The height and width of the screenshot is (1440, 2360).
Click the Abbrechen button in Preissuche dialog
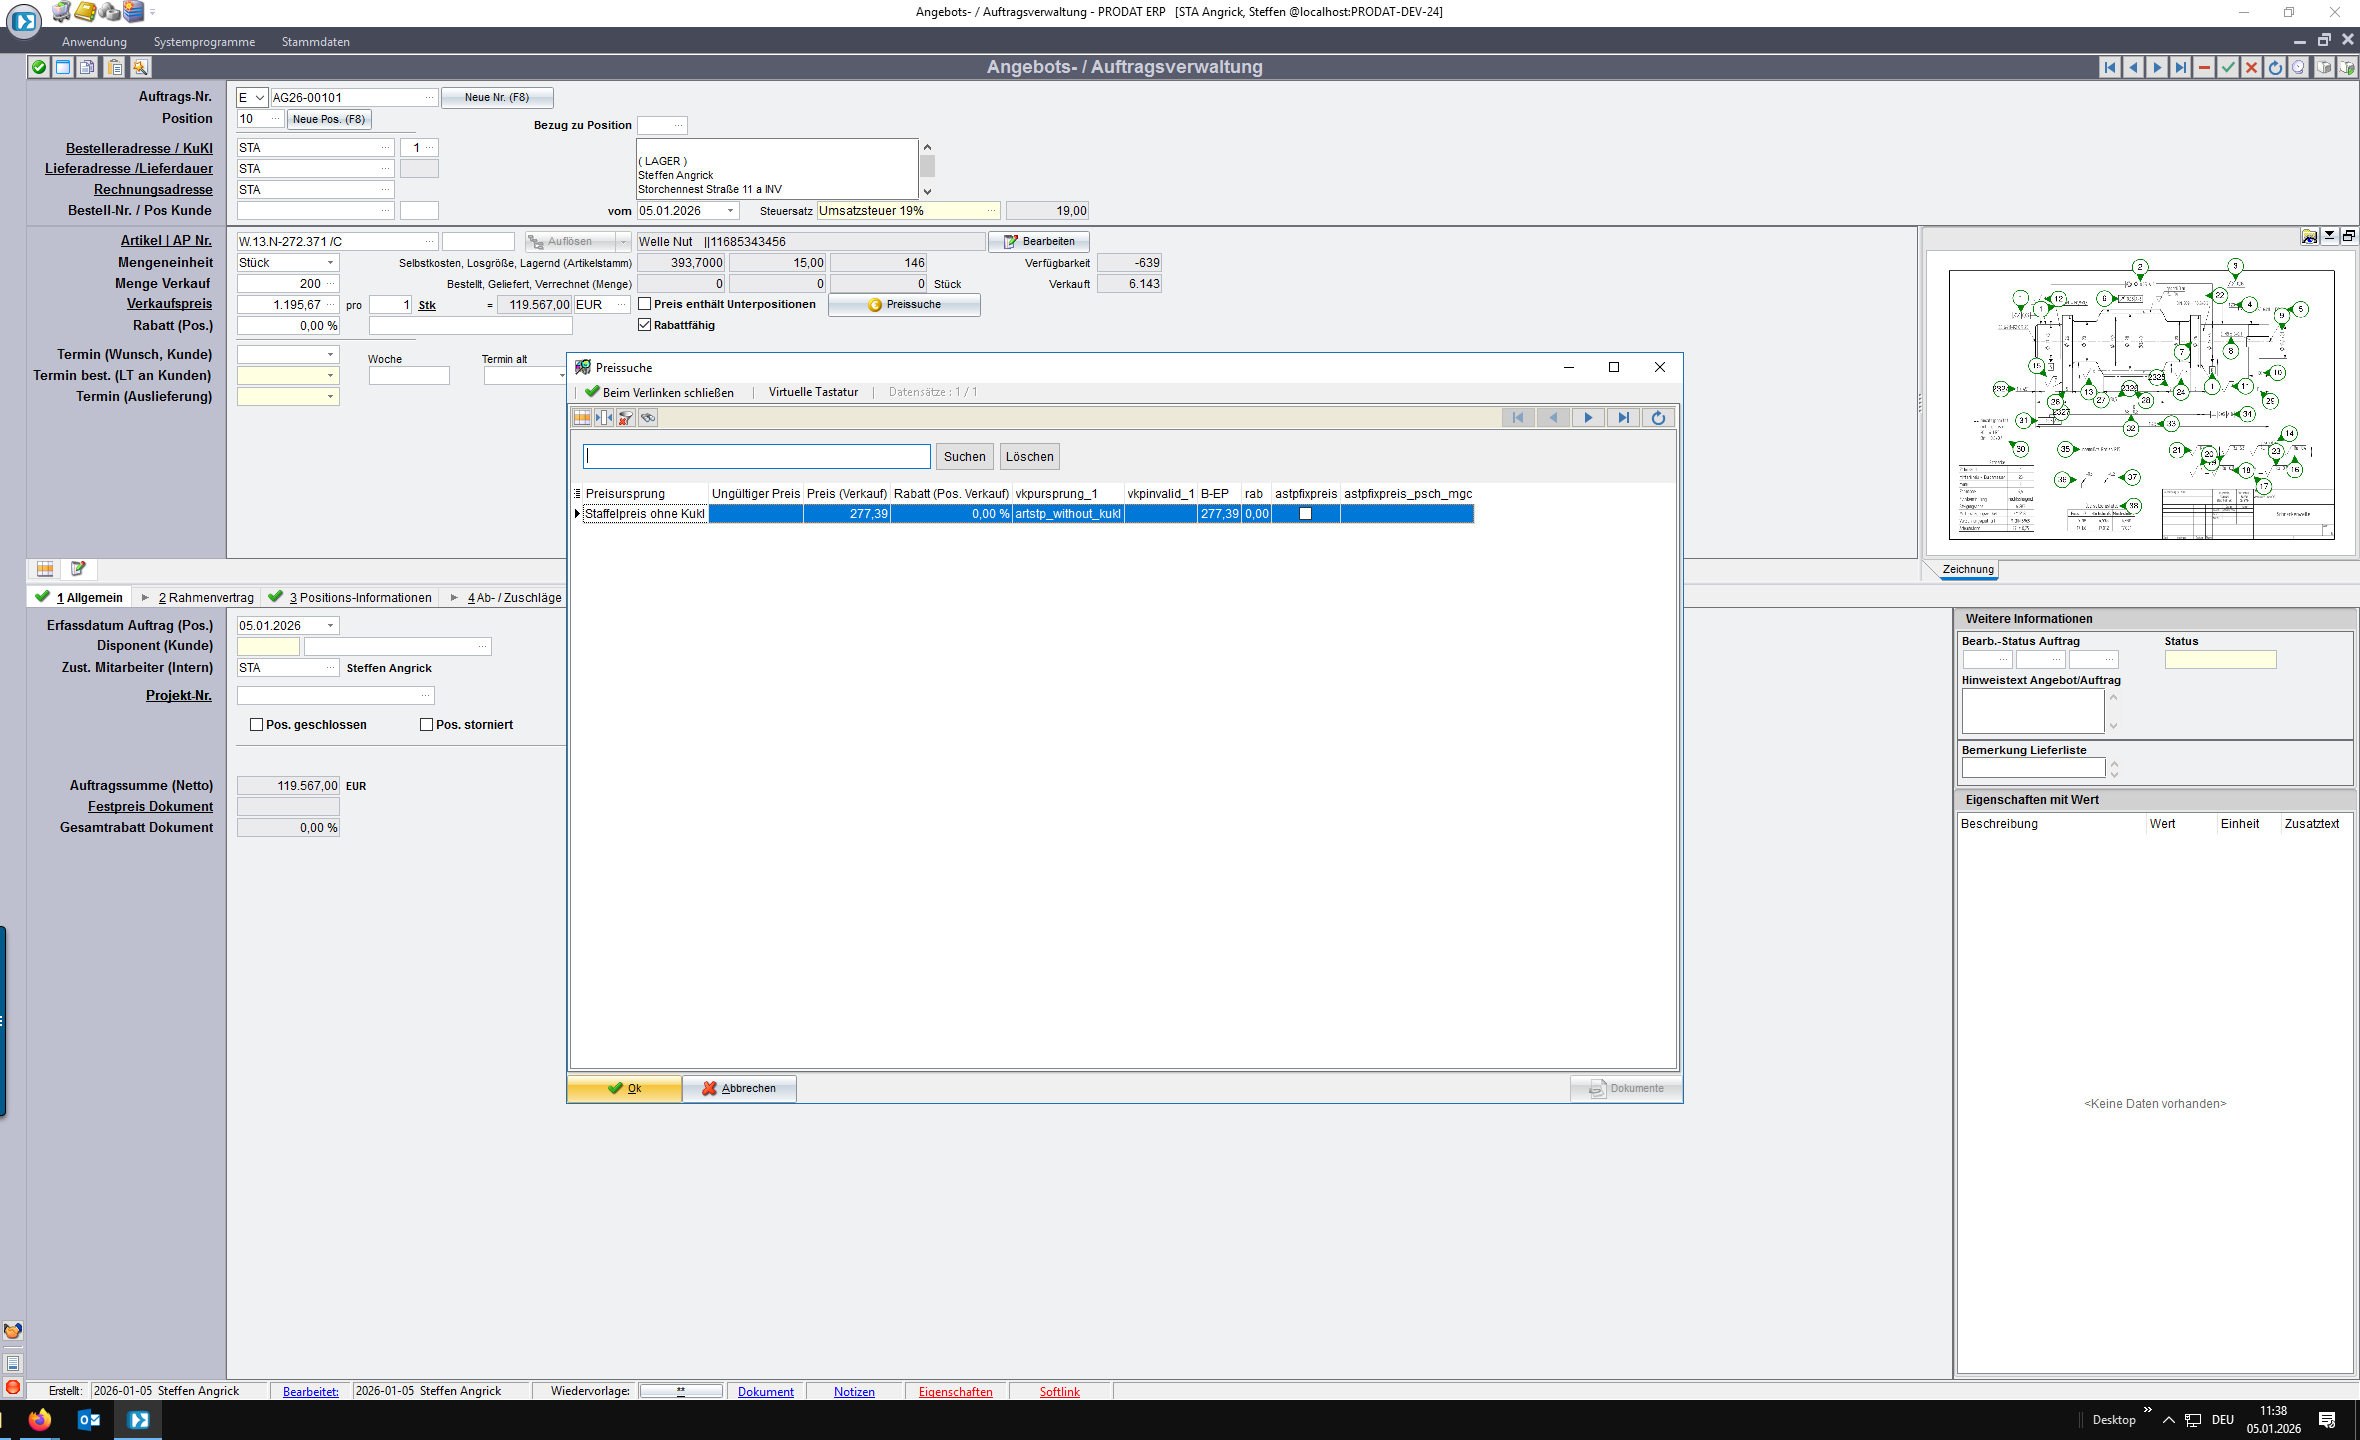coord(739,1088)
